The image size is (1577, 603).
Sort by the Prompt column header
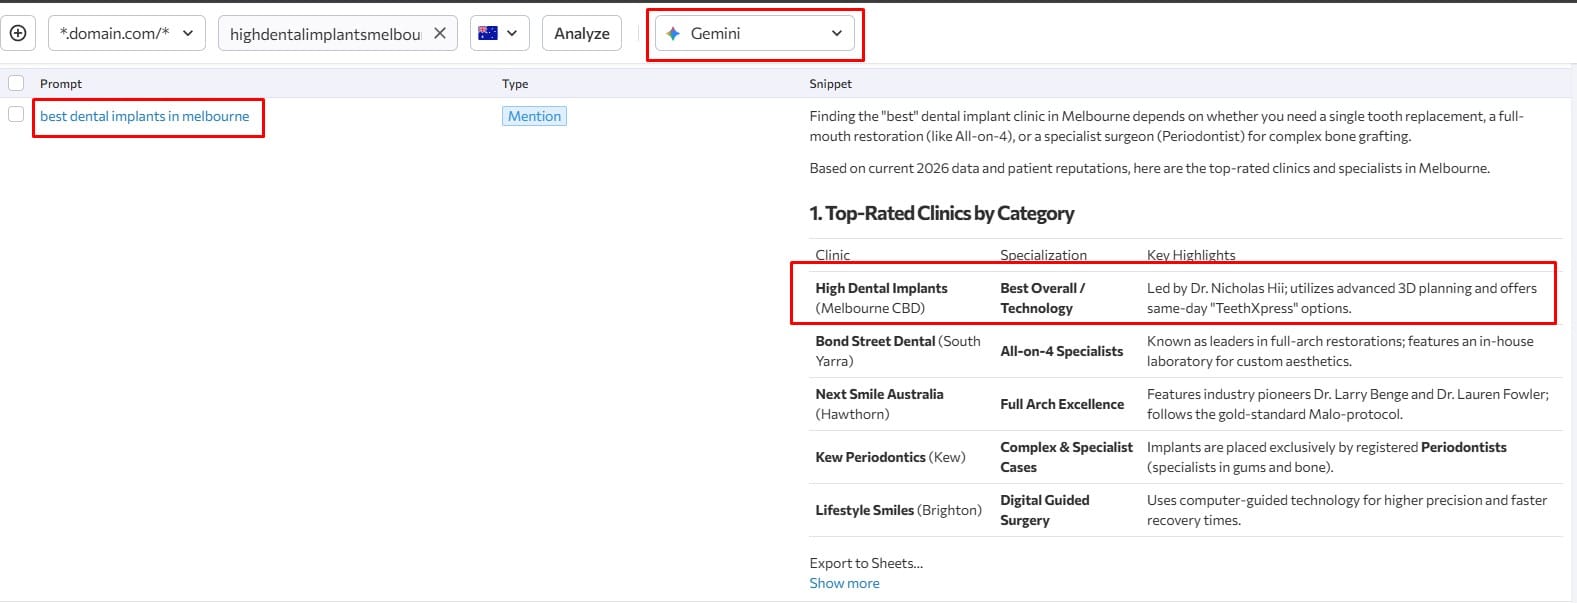click(x=61, y=84)
